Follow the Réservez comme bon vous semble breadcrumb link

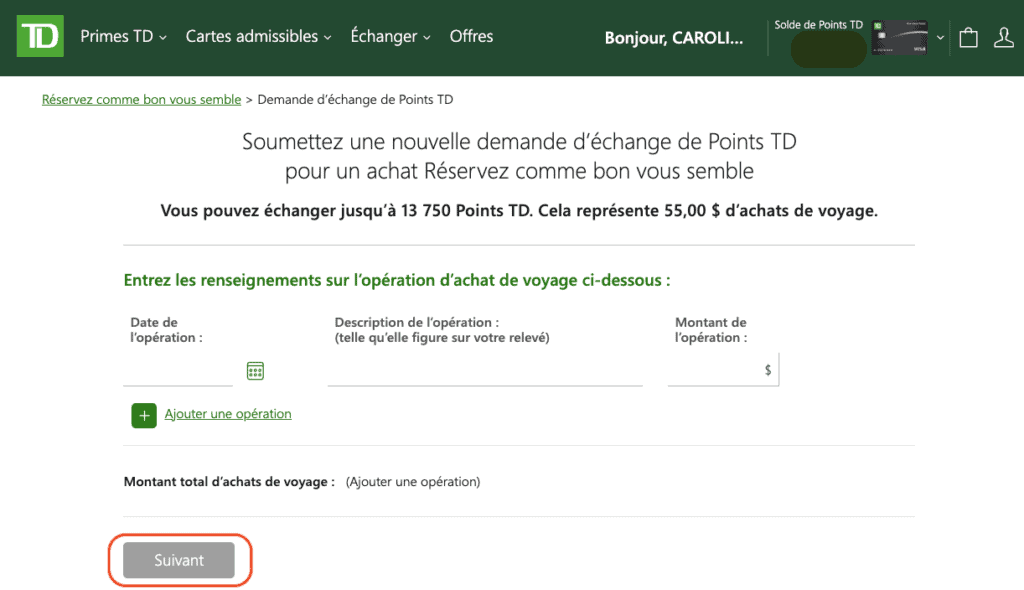[140, 99]
